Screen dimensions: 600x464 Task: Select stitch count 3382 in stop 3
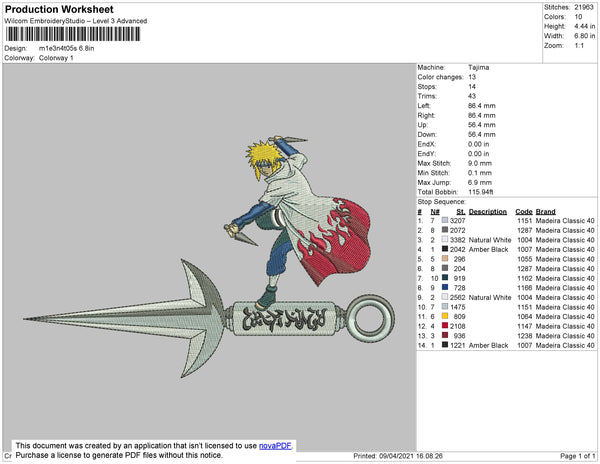point(458,240)
